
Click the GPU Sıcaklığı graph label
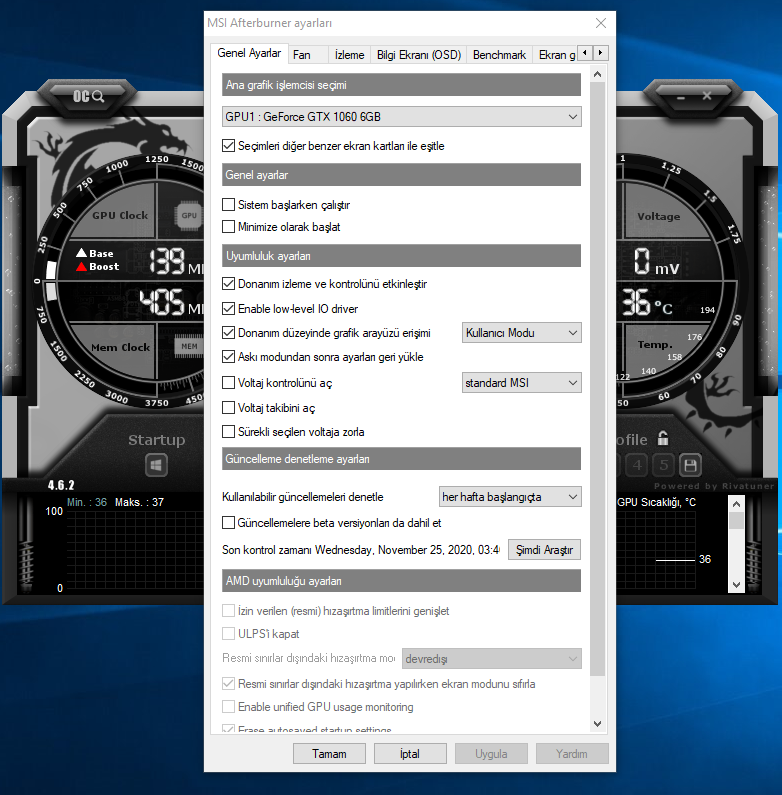657,502
